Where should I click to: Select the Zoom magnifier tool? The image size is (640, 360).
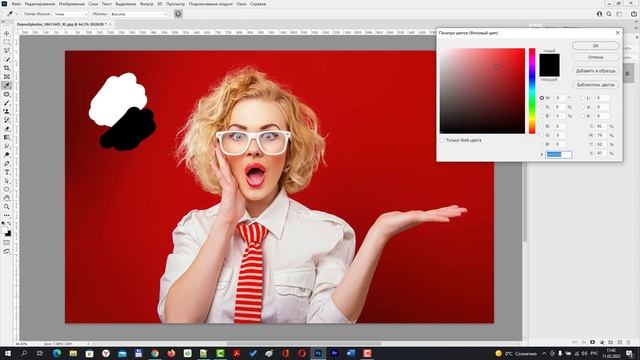7,207
